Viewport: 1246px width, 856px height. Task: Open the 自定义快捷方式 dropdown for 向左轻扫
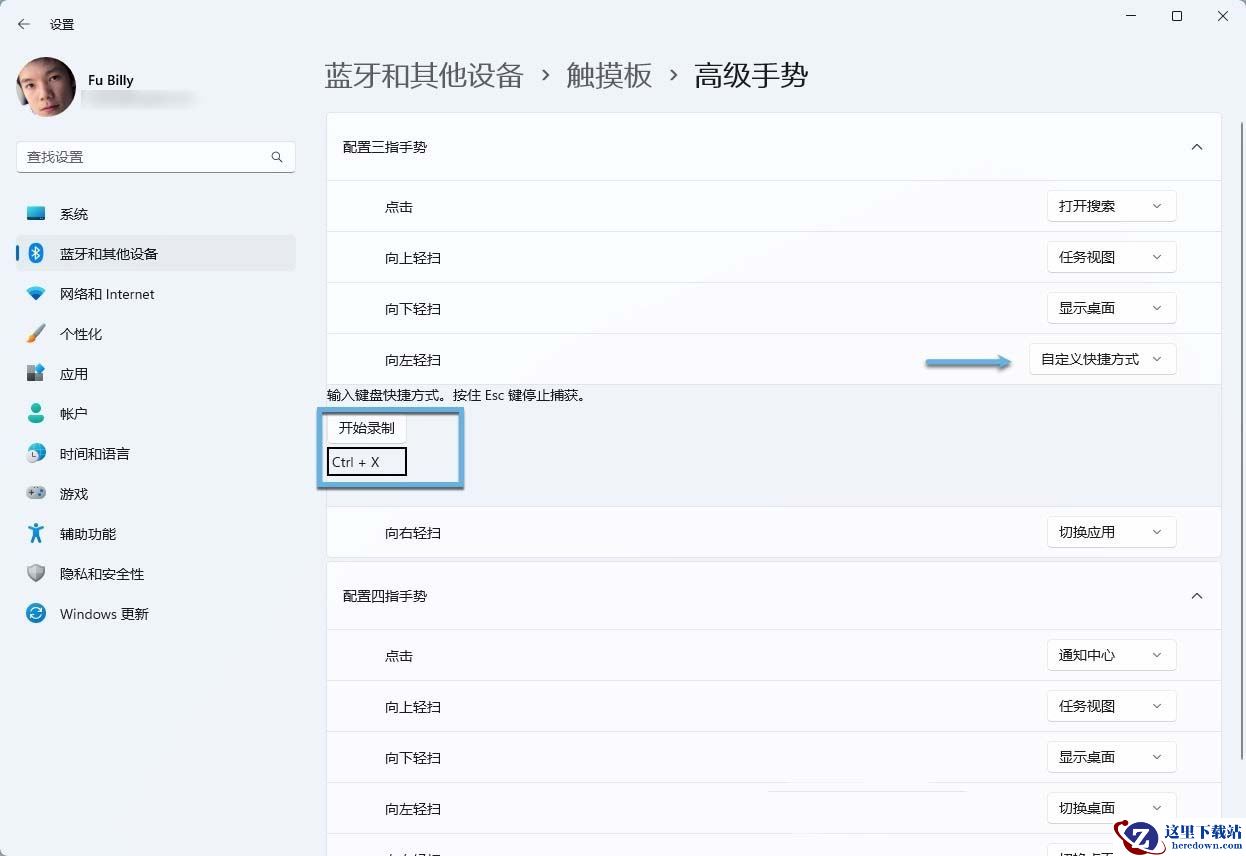1102,359
